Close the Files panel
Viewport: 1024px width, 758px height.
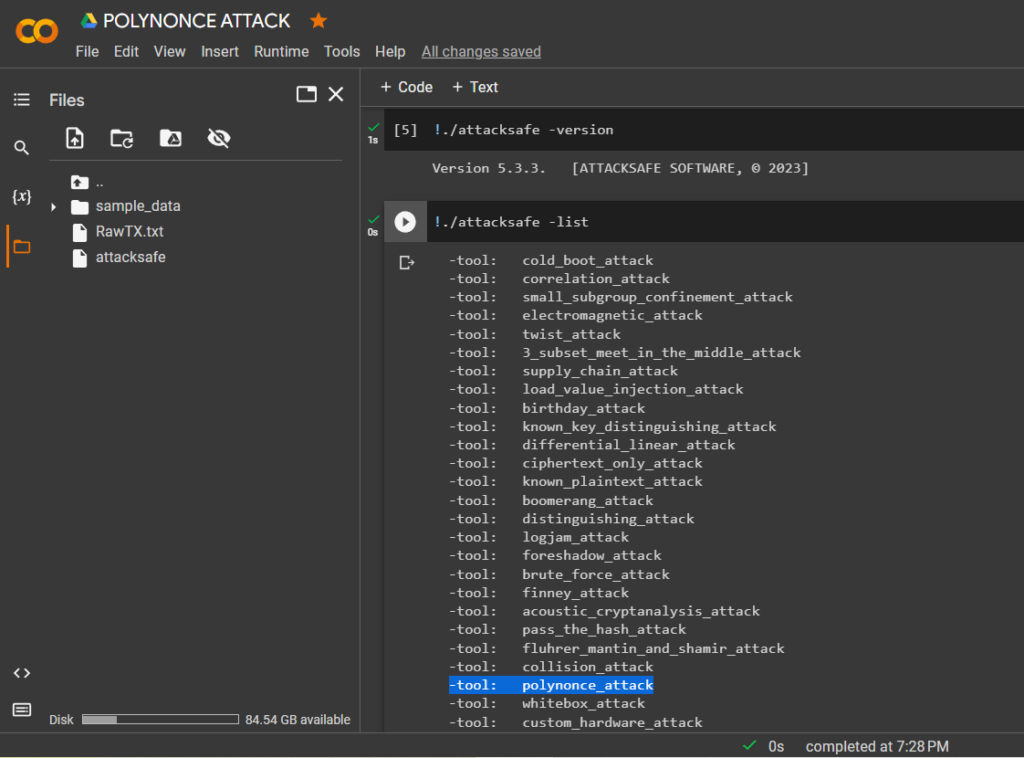click(x=336, y=95)
